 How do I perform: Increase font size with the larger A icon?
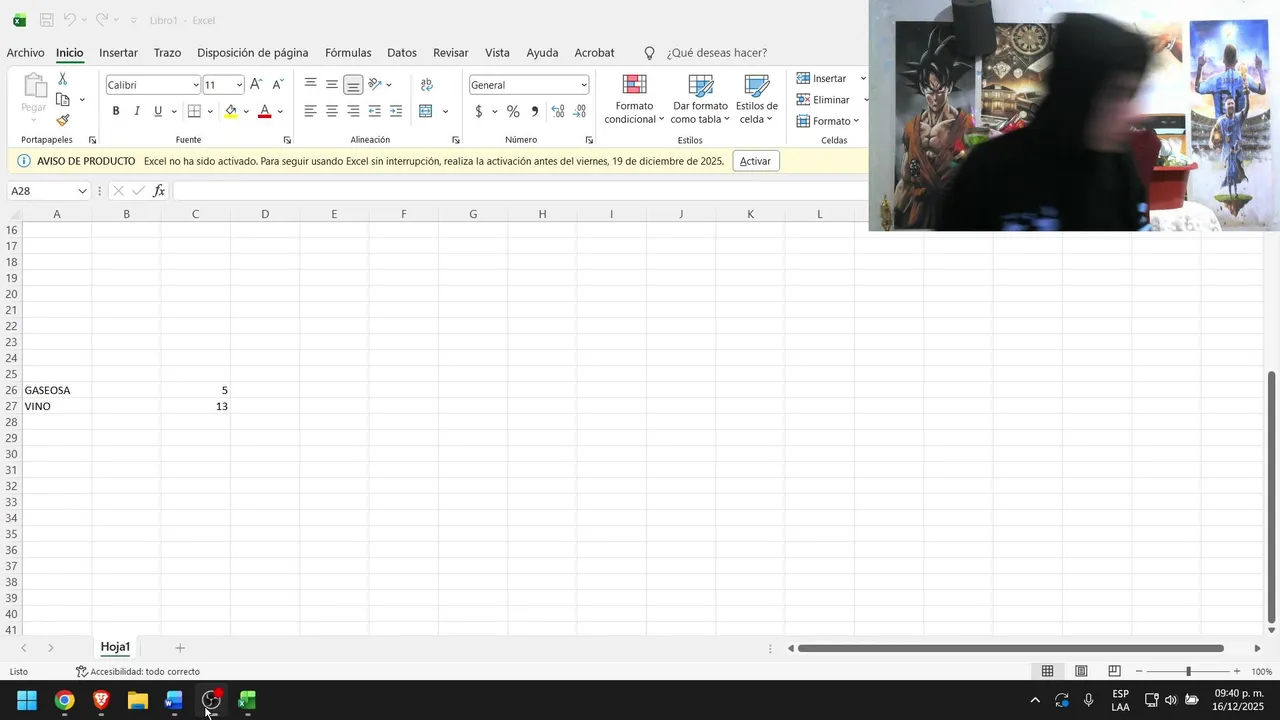(x=256, y=85)
